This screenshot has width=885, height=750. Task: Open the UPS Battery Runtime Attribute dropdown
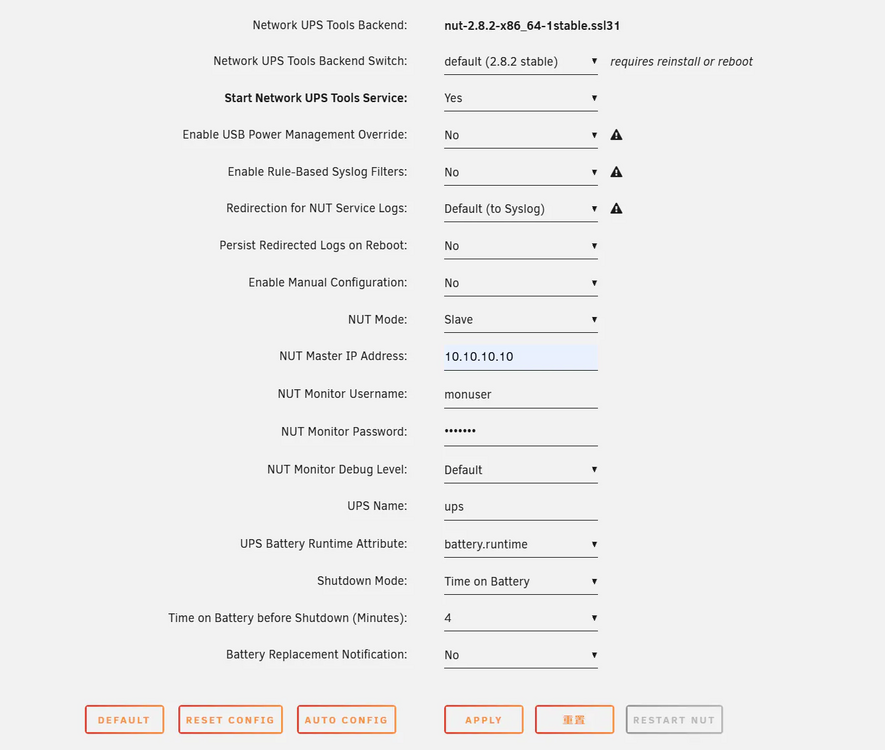click(520, 545)
